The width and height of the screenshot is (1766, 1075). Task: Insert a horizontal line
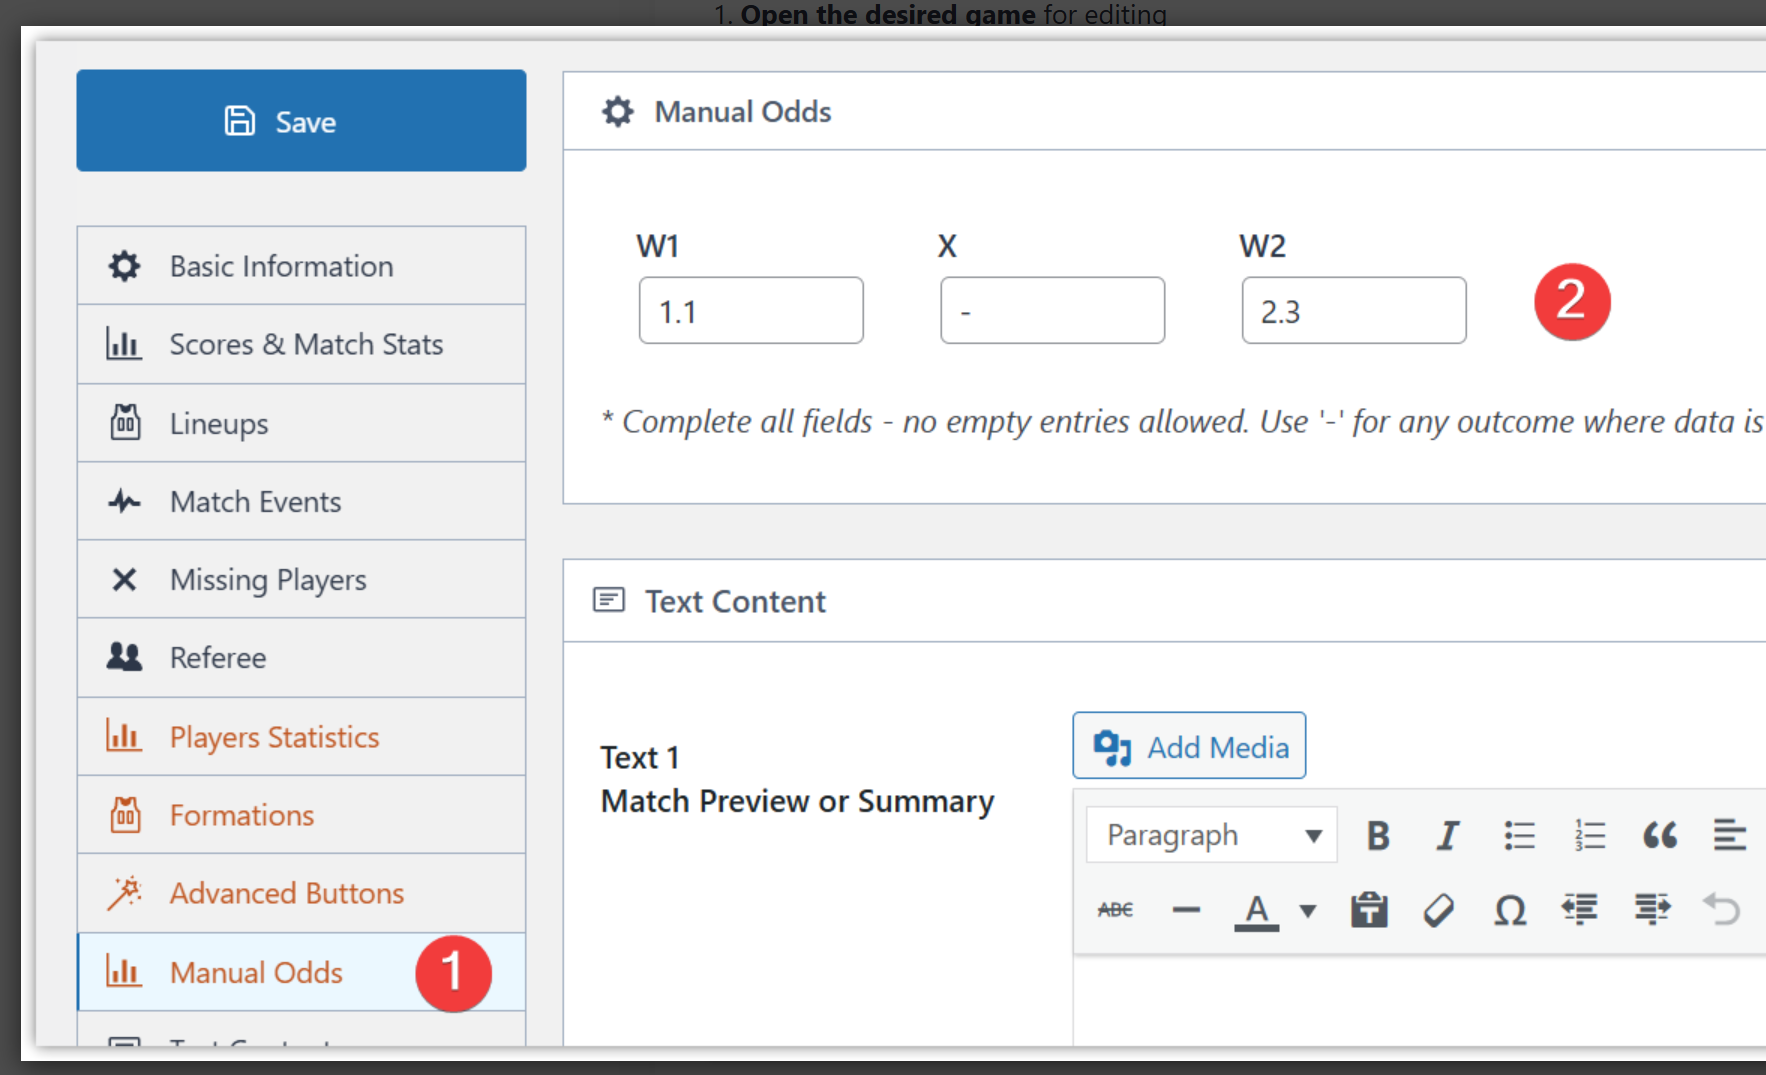click(1186, 910)
